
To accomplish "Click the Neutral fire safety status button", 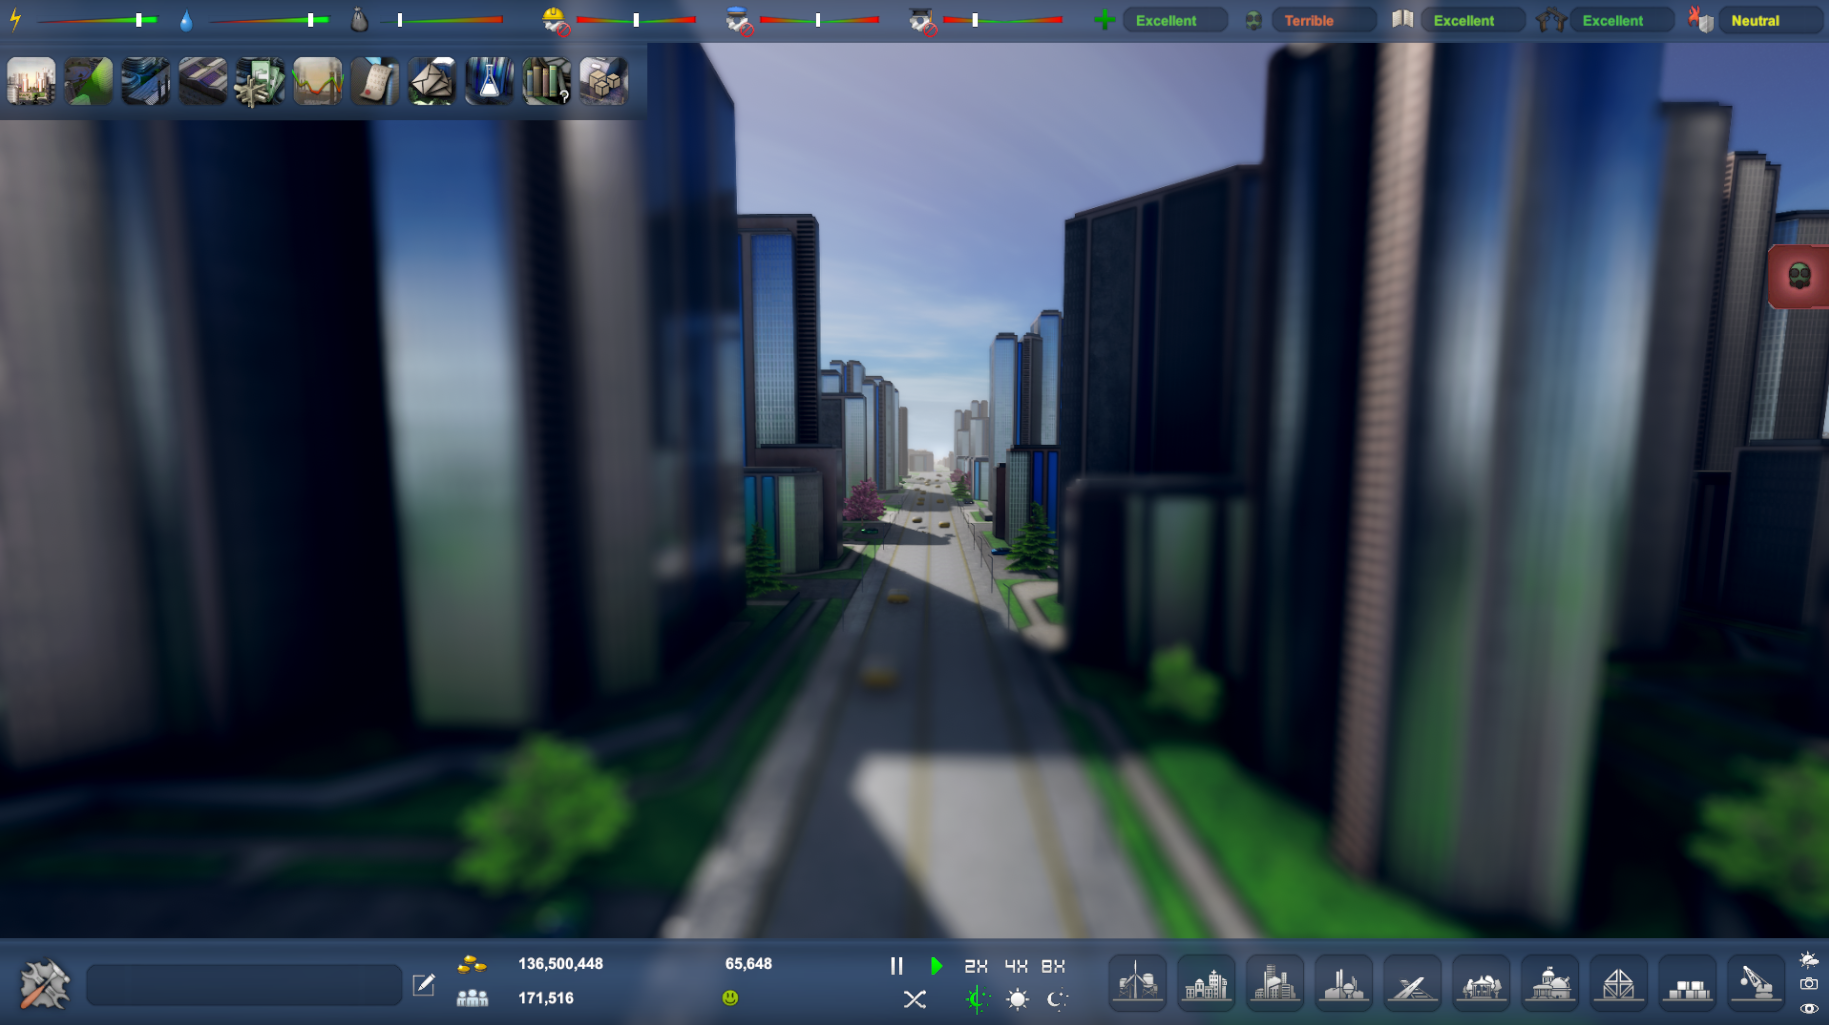I will pyautogui.click(x=1770, y=20).
